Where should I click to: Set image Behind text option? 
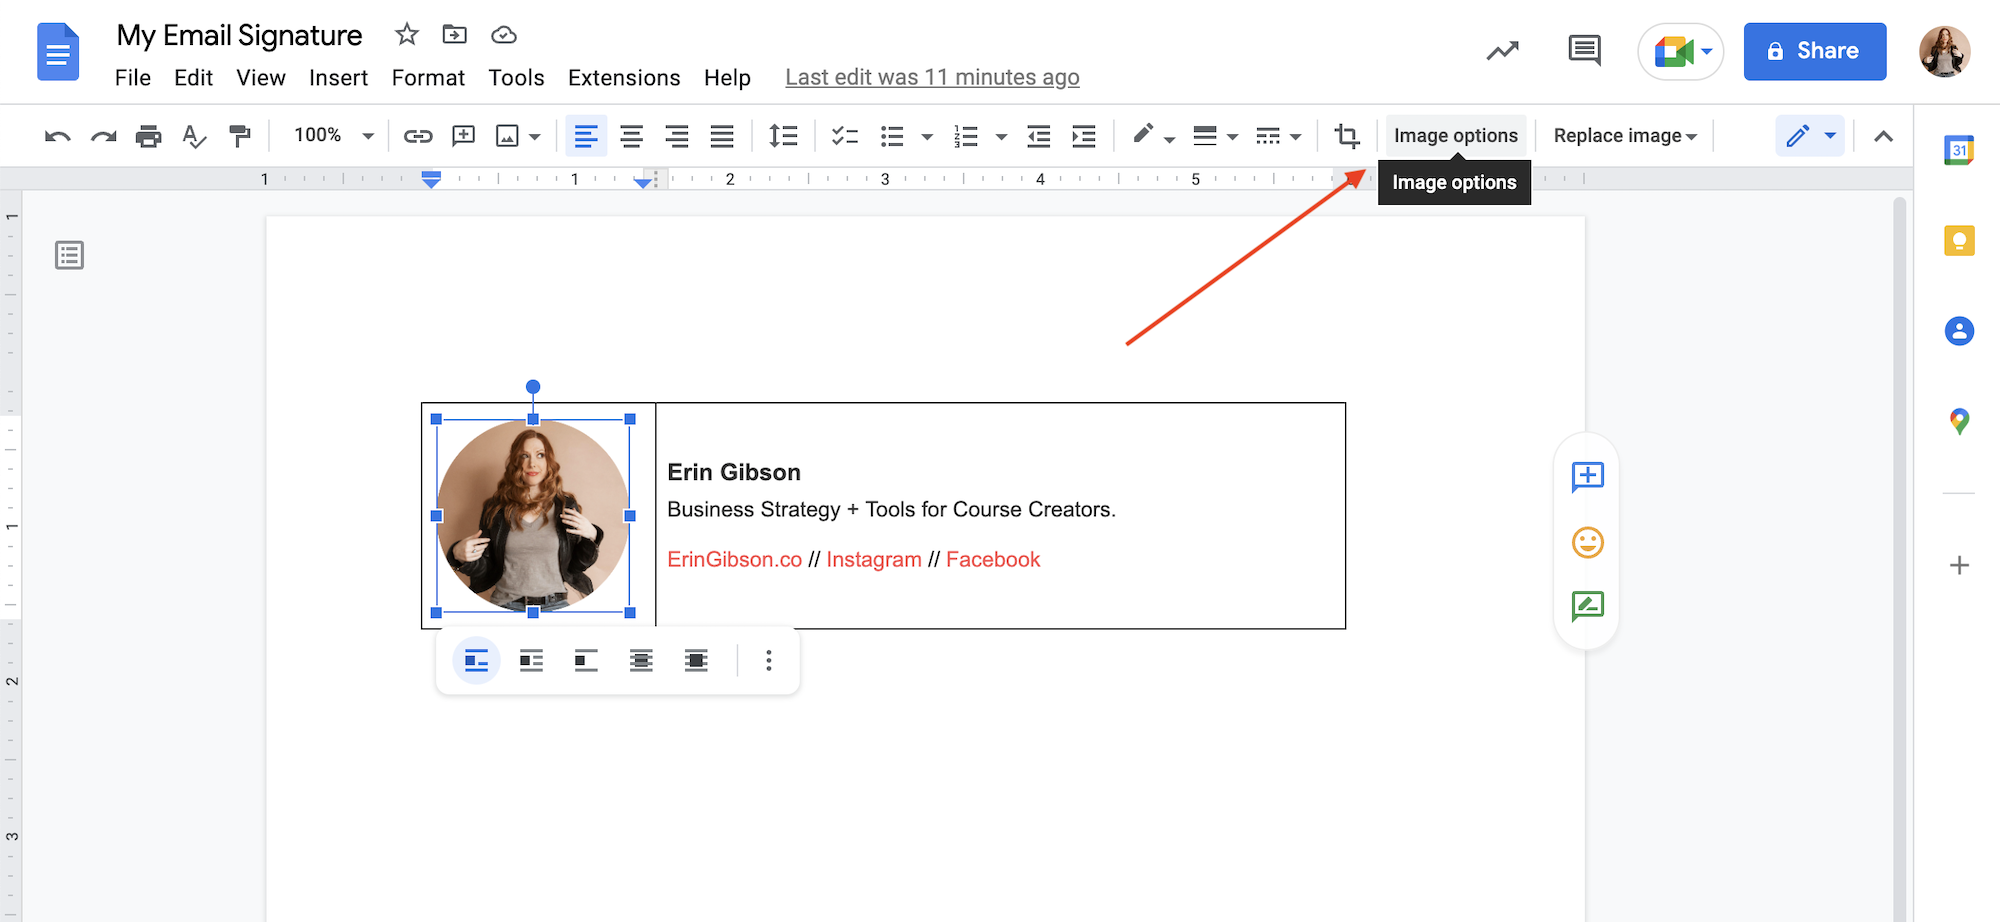tap(641, 661)
